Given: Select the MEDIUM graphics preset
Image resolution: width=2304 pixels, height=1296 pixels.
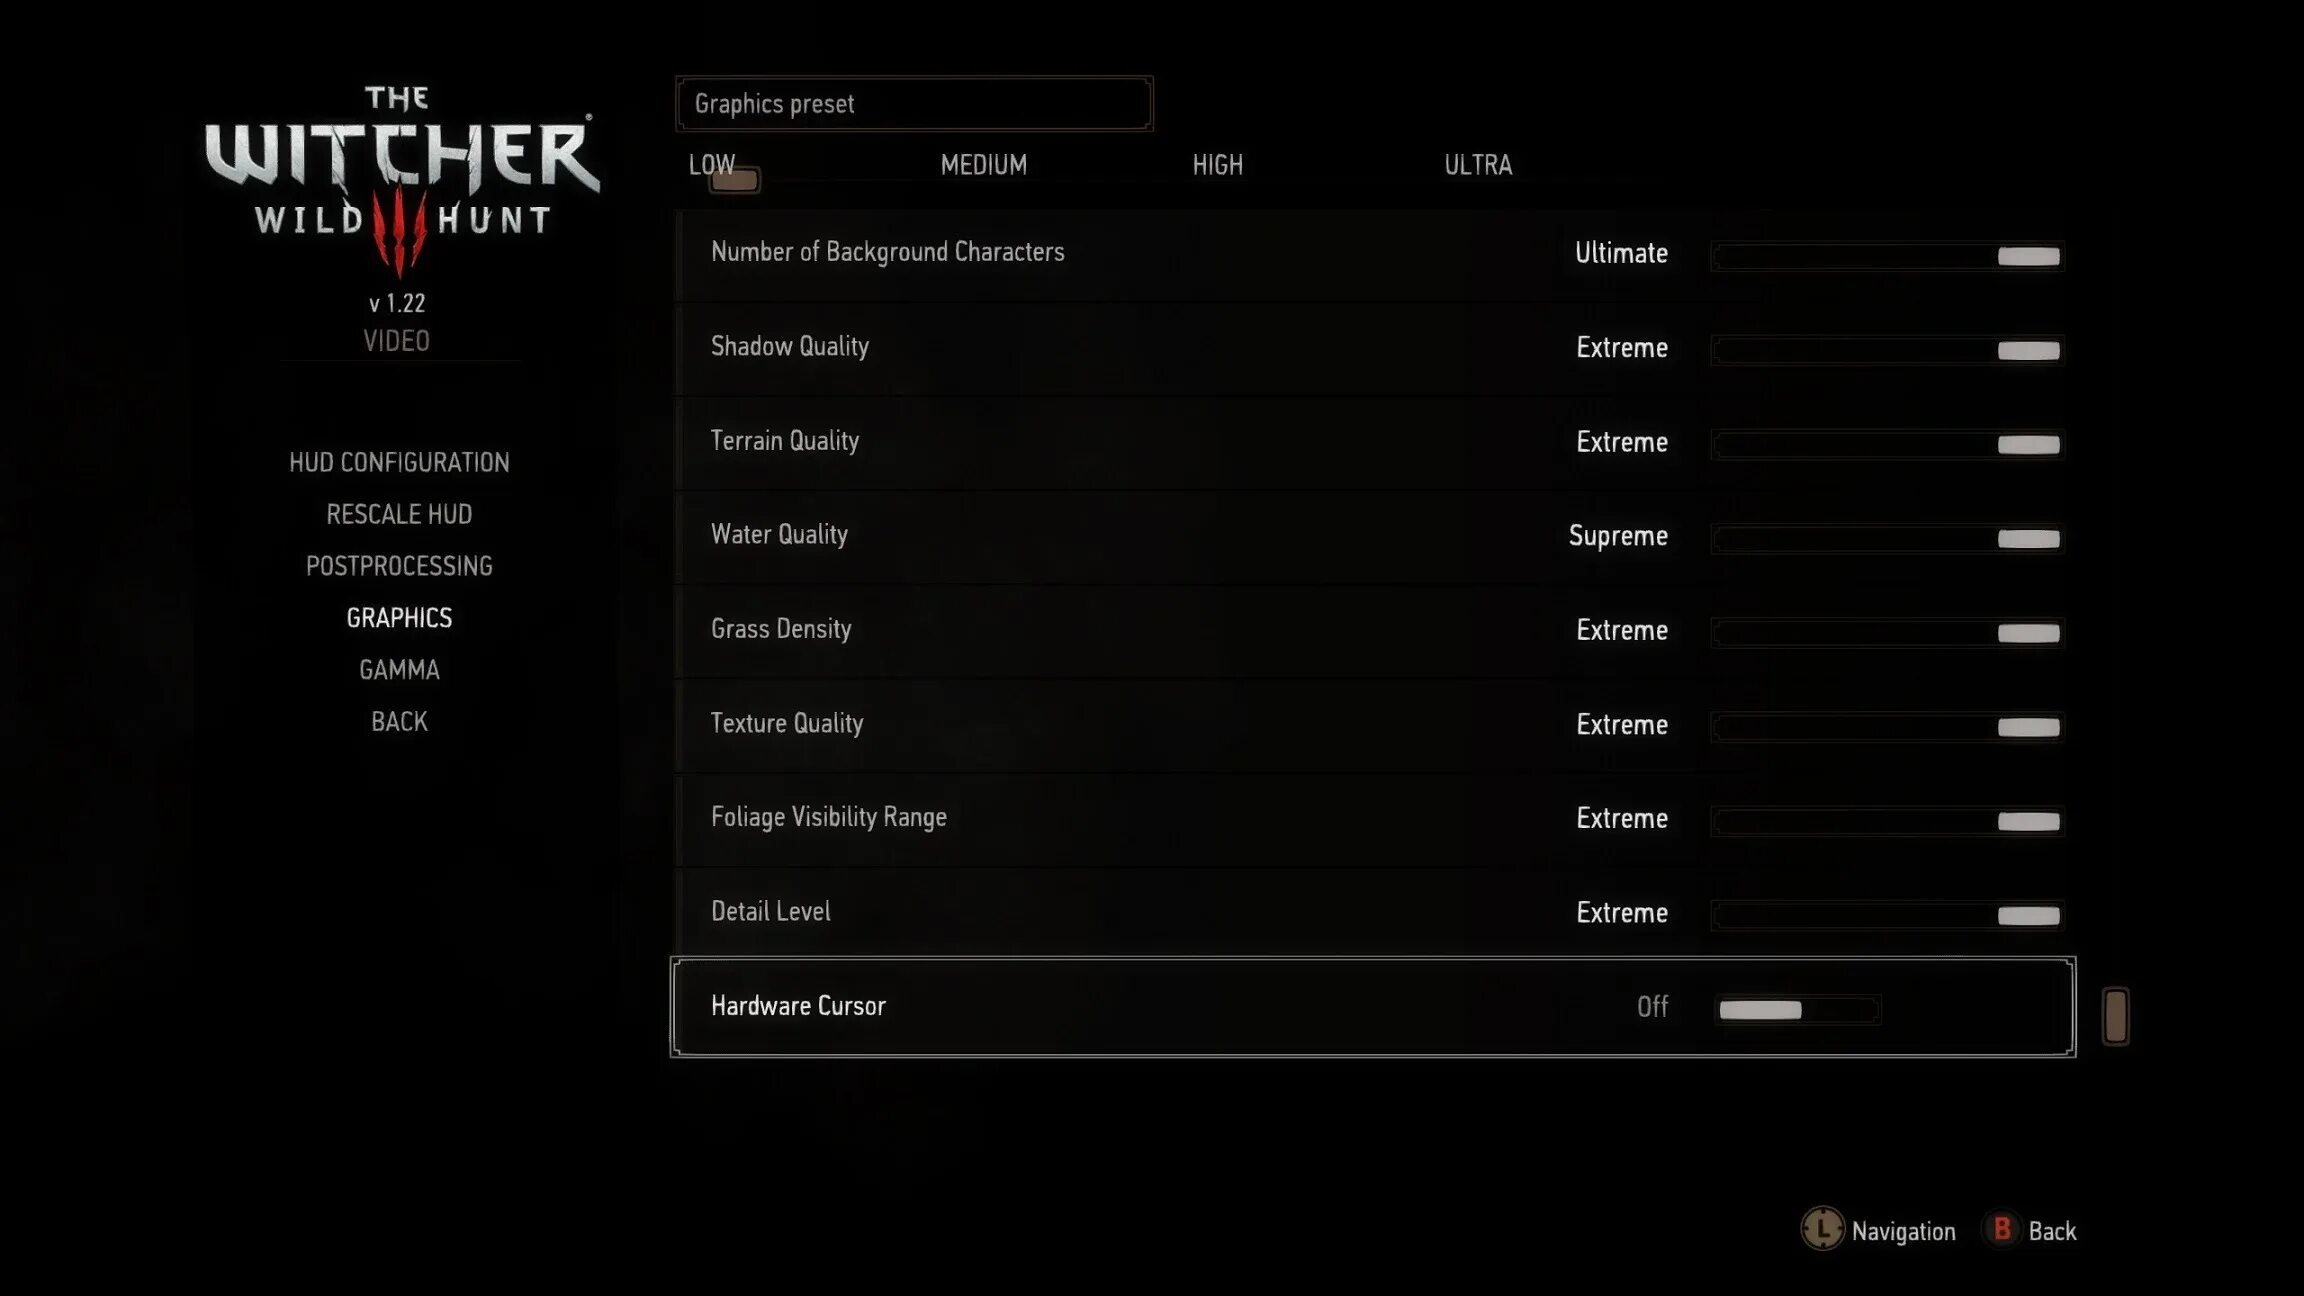Looking at the screenshot, I should click(983, 165).
